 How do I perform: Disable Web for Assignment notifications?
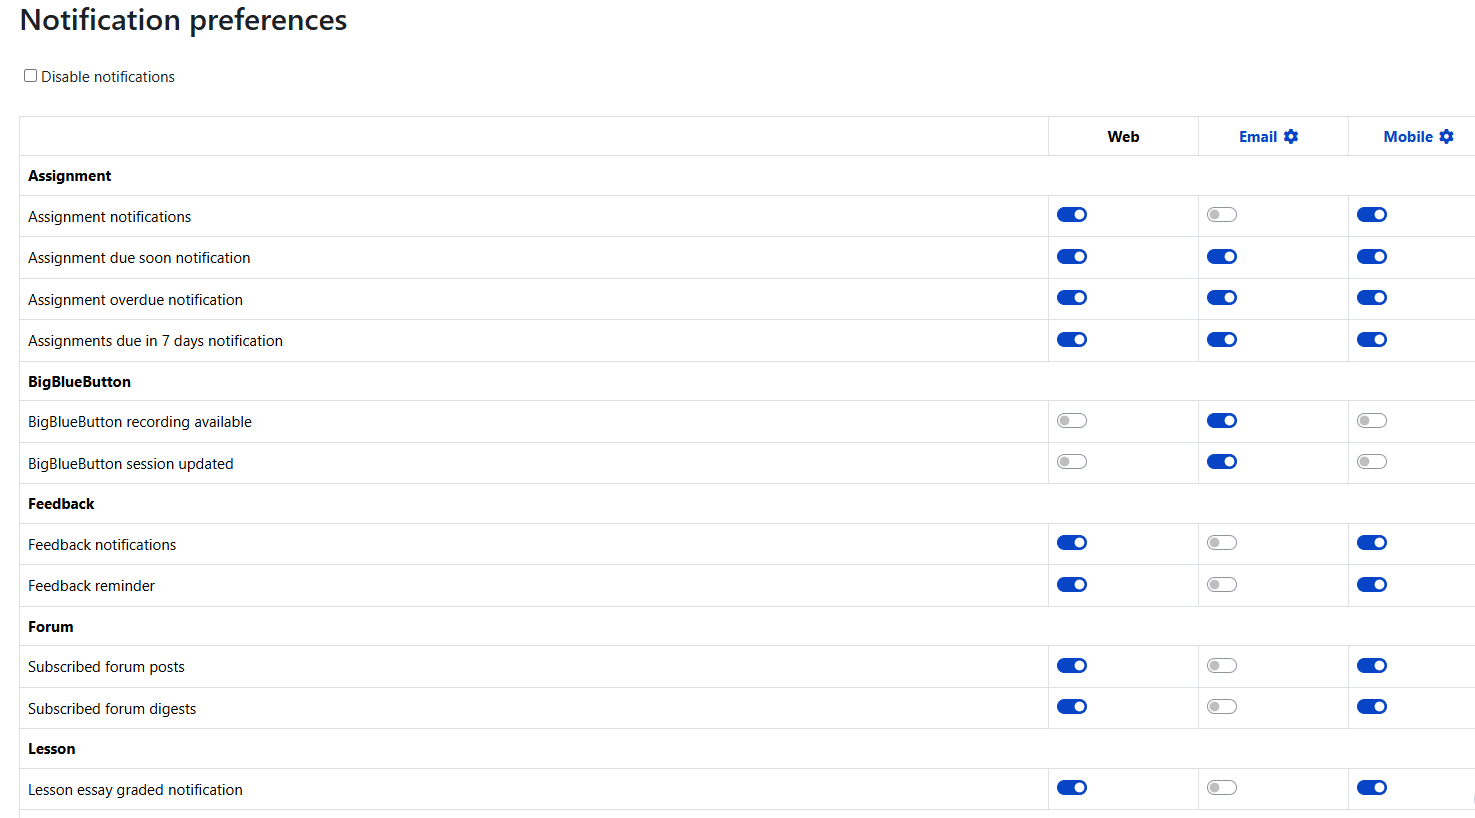(1072, 215)
